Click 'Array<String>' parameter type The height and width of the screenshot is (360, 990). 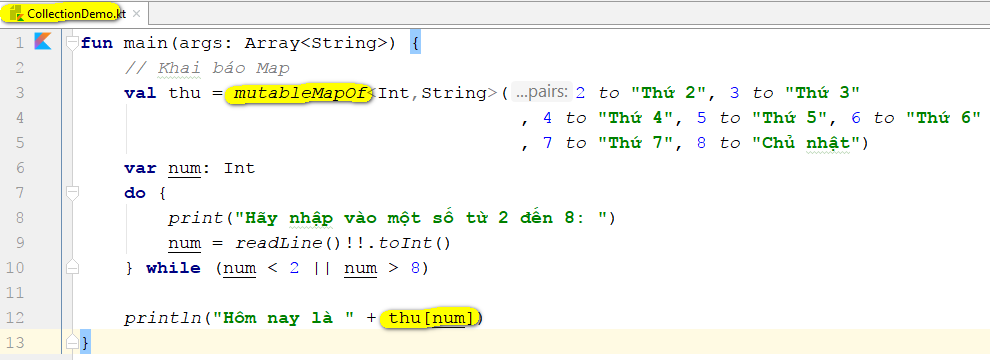pos(316,43)
